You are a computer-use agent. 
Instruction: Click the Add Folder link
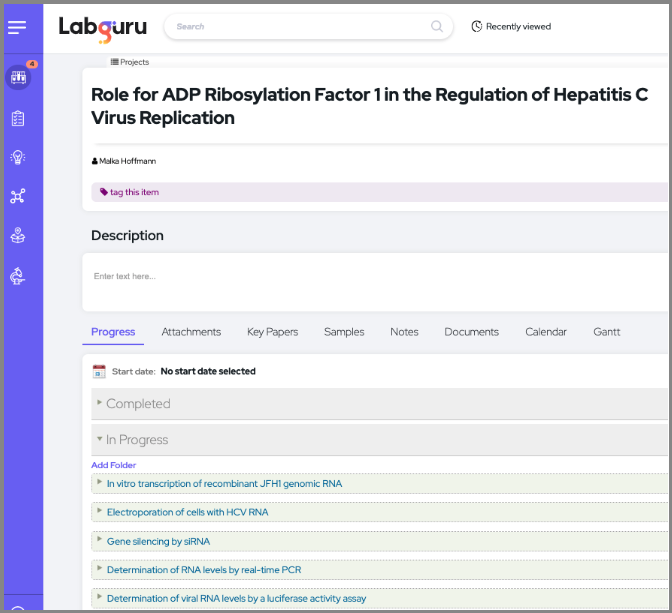113,465
